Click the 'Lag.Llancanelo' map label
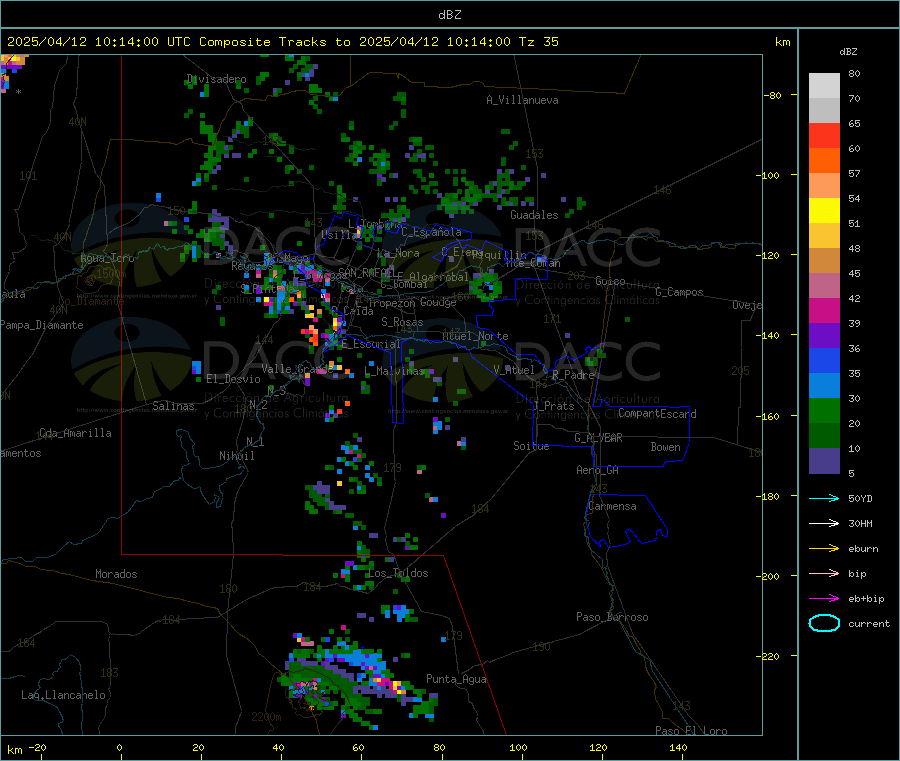 63,695
